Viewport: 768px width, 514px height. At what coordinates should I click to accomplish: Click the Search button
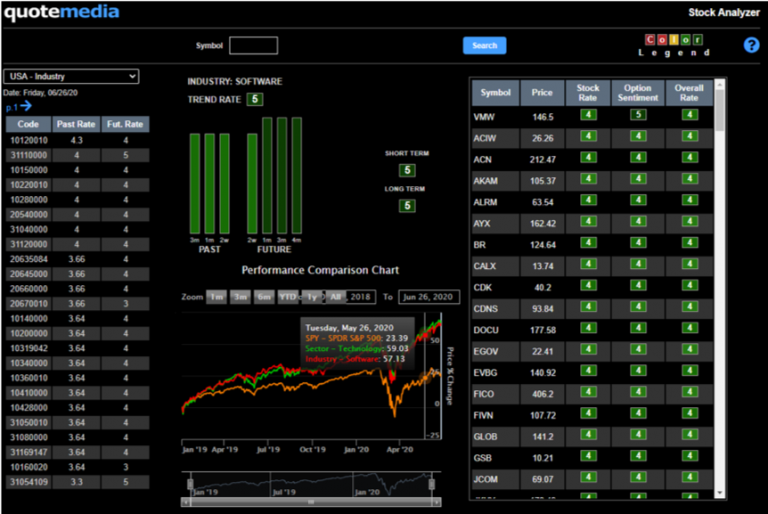[x=484, y=46]
